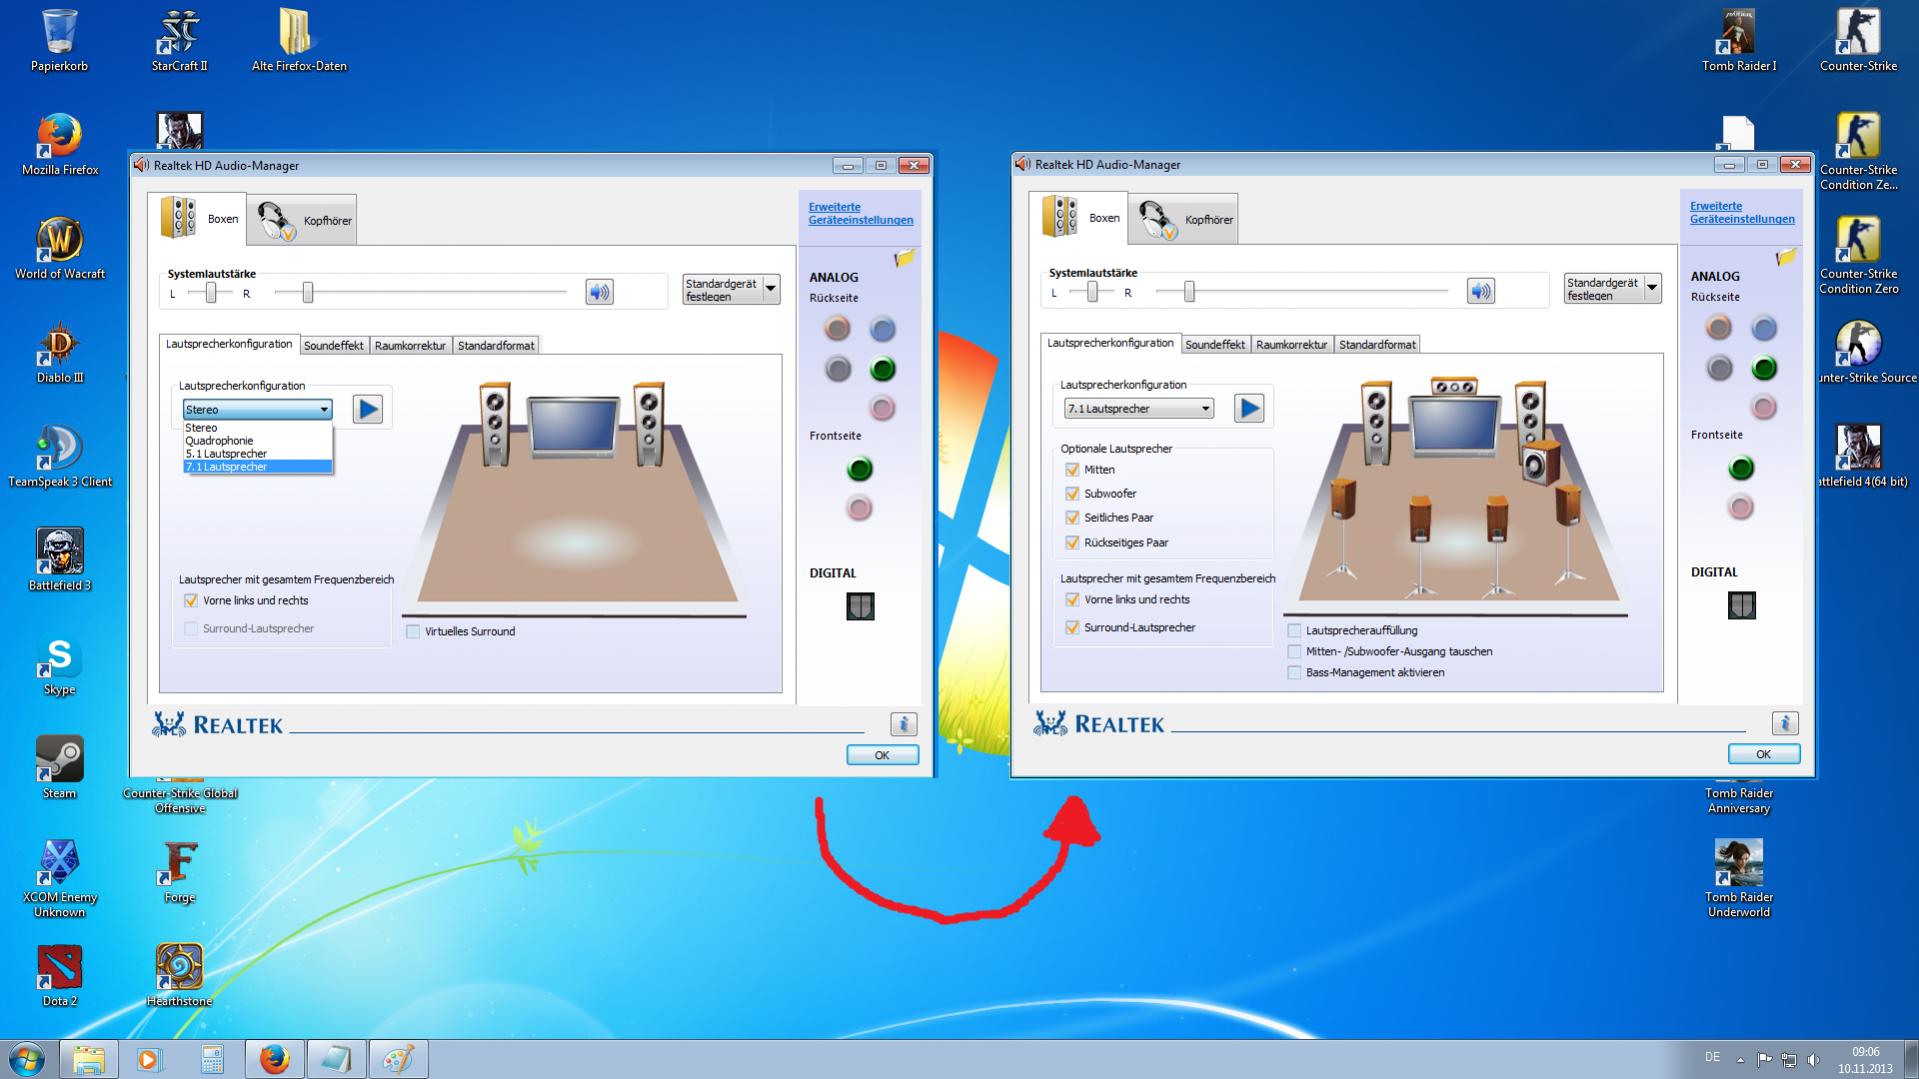The width and height of the screenshot is (1919, 1079).
Task: Click orange rear-panel jack in right window
Action: point(1719,327)
